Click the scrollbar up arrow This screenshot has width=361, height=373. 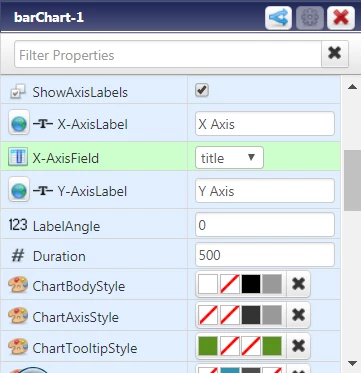click(x=352, y=87)
